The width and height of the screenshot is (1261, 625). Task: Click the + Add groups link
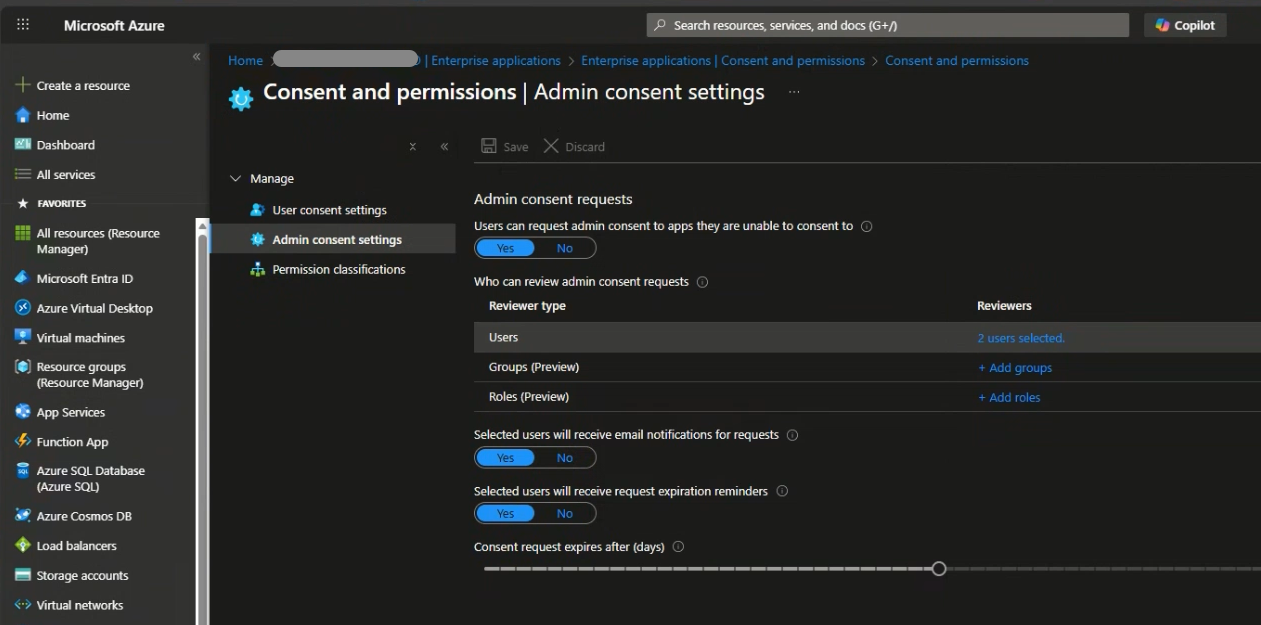pos(1015,368)
